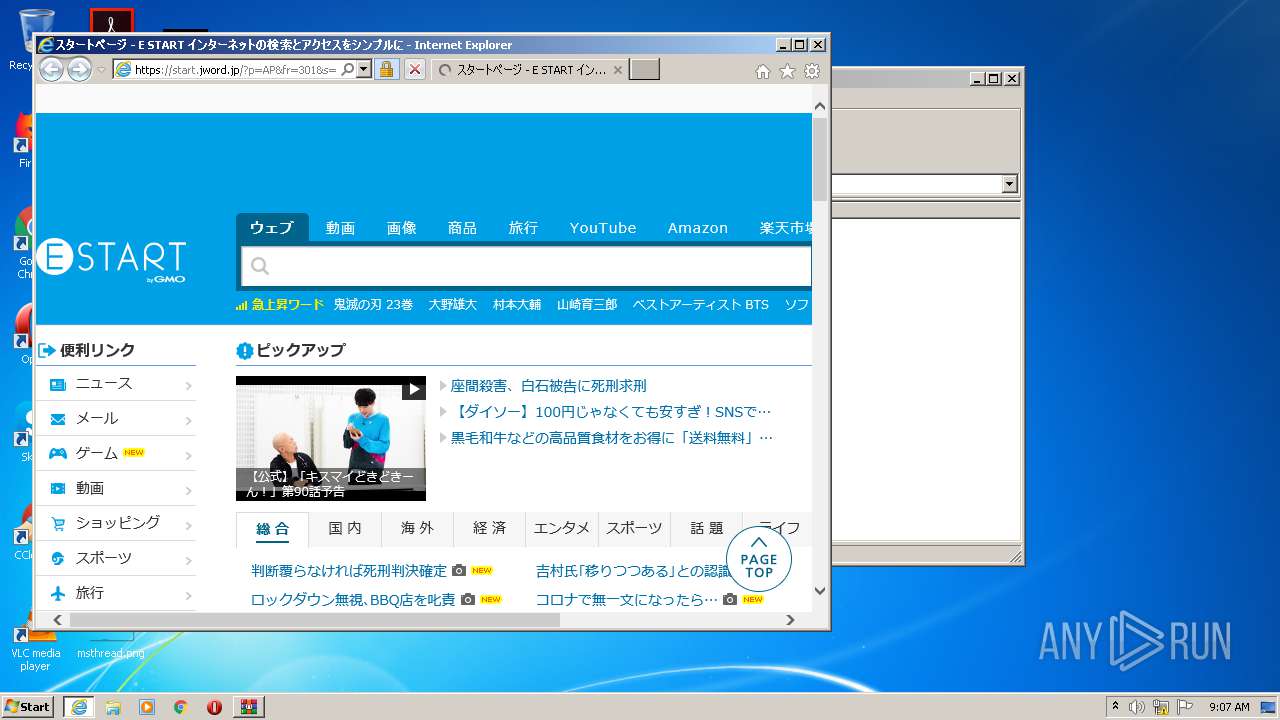
Task: Open 旅行 in 便利リンク sidebar
Action: pyautogui.click(x=116, y=593)
